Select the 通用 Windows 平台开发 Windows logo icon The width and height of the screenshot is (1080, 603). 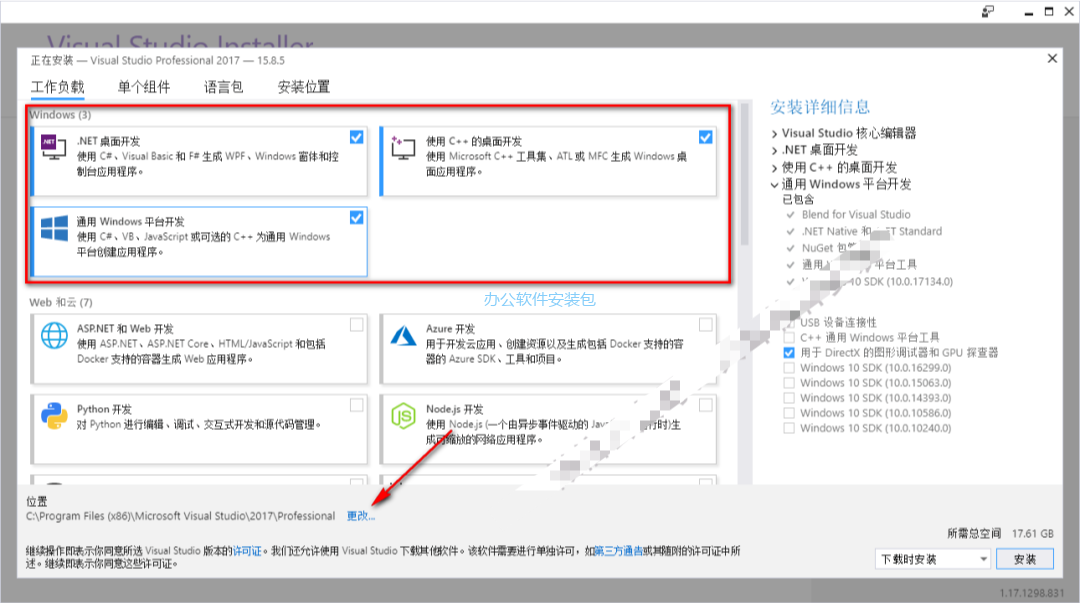(53, 227)
